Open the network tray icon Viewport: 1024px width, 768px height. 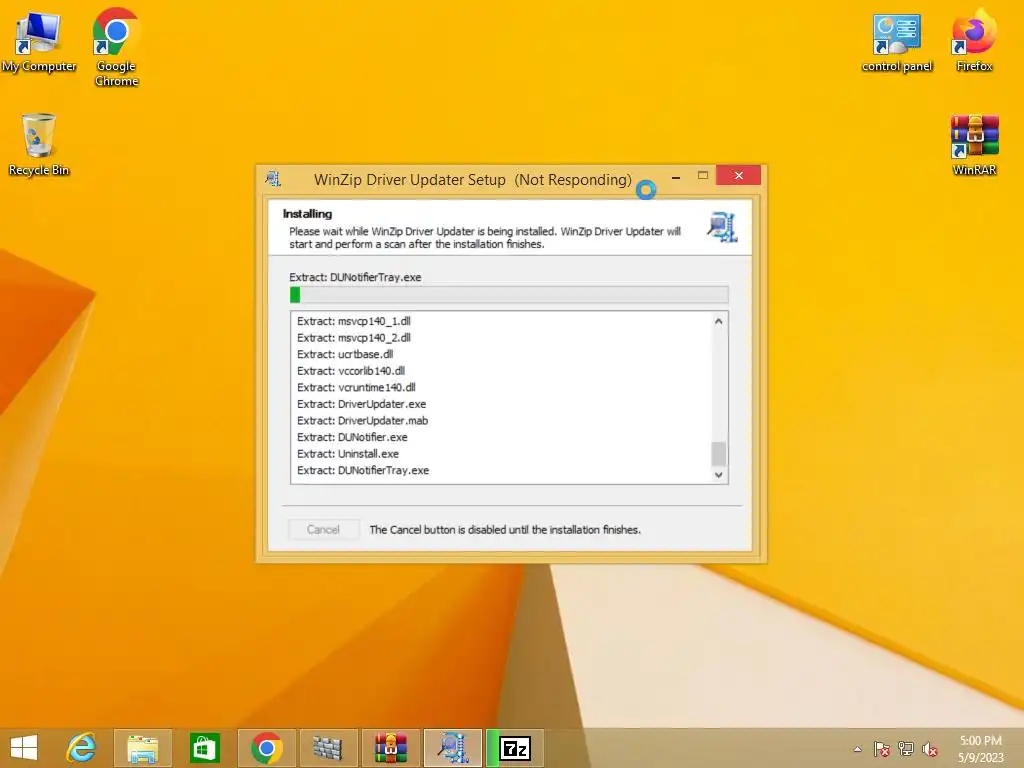[x=906, y=749]
